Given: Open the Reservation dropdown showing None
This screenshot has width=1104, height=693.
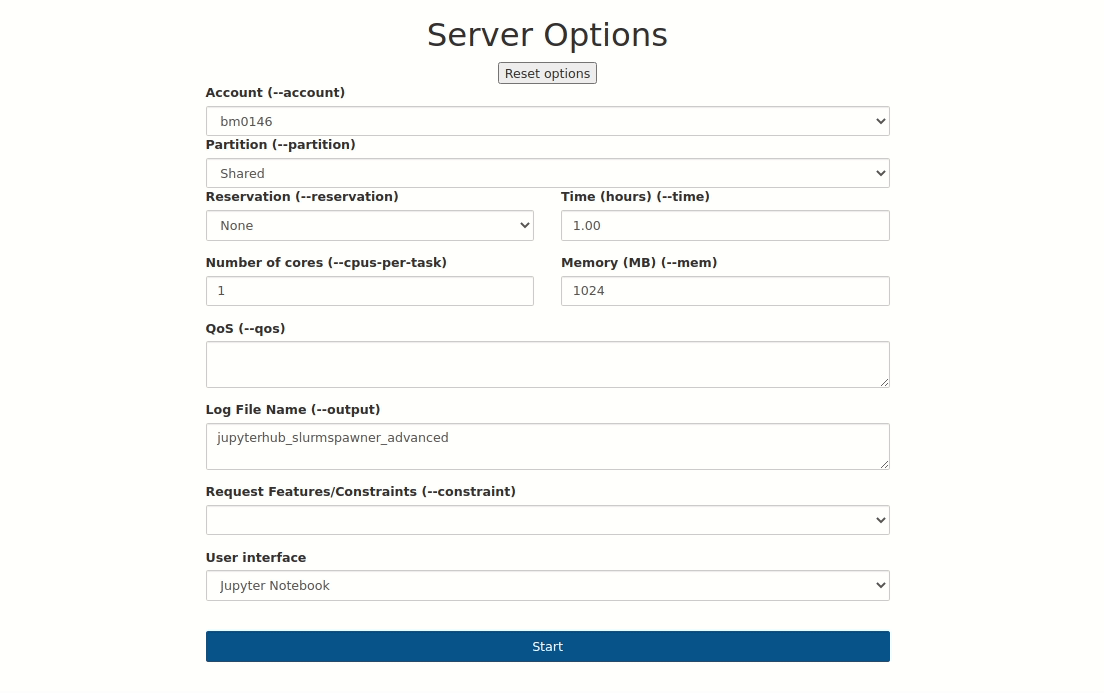Looking at the screenshot, I should [370, 225].
